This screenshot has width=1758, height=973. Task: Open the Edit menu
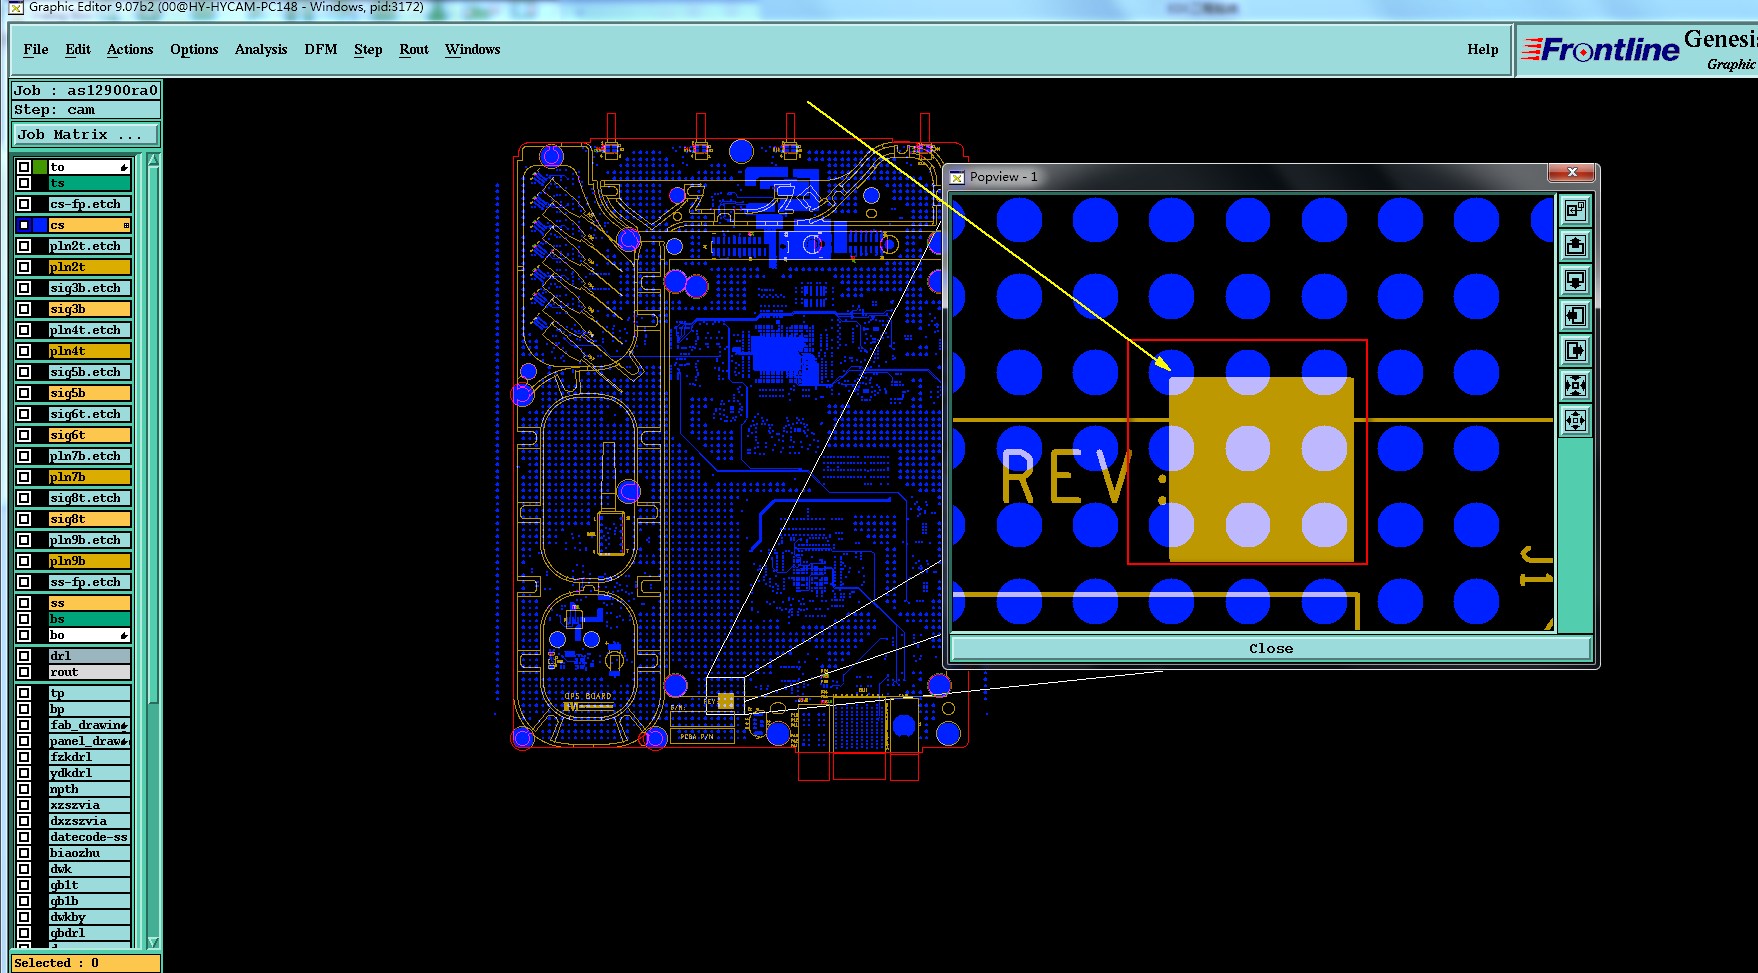78,49
